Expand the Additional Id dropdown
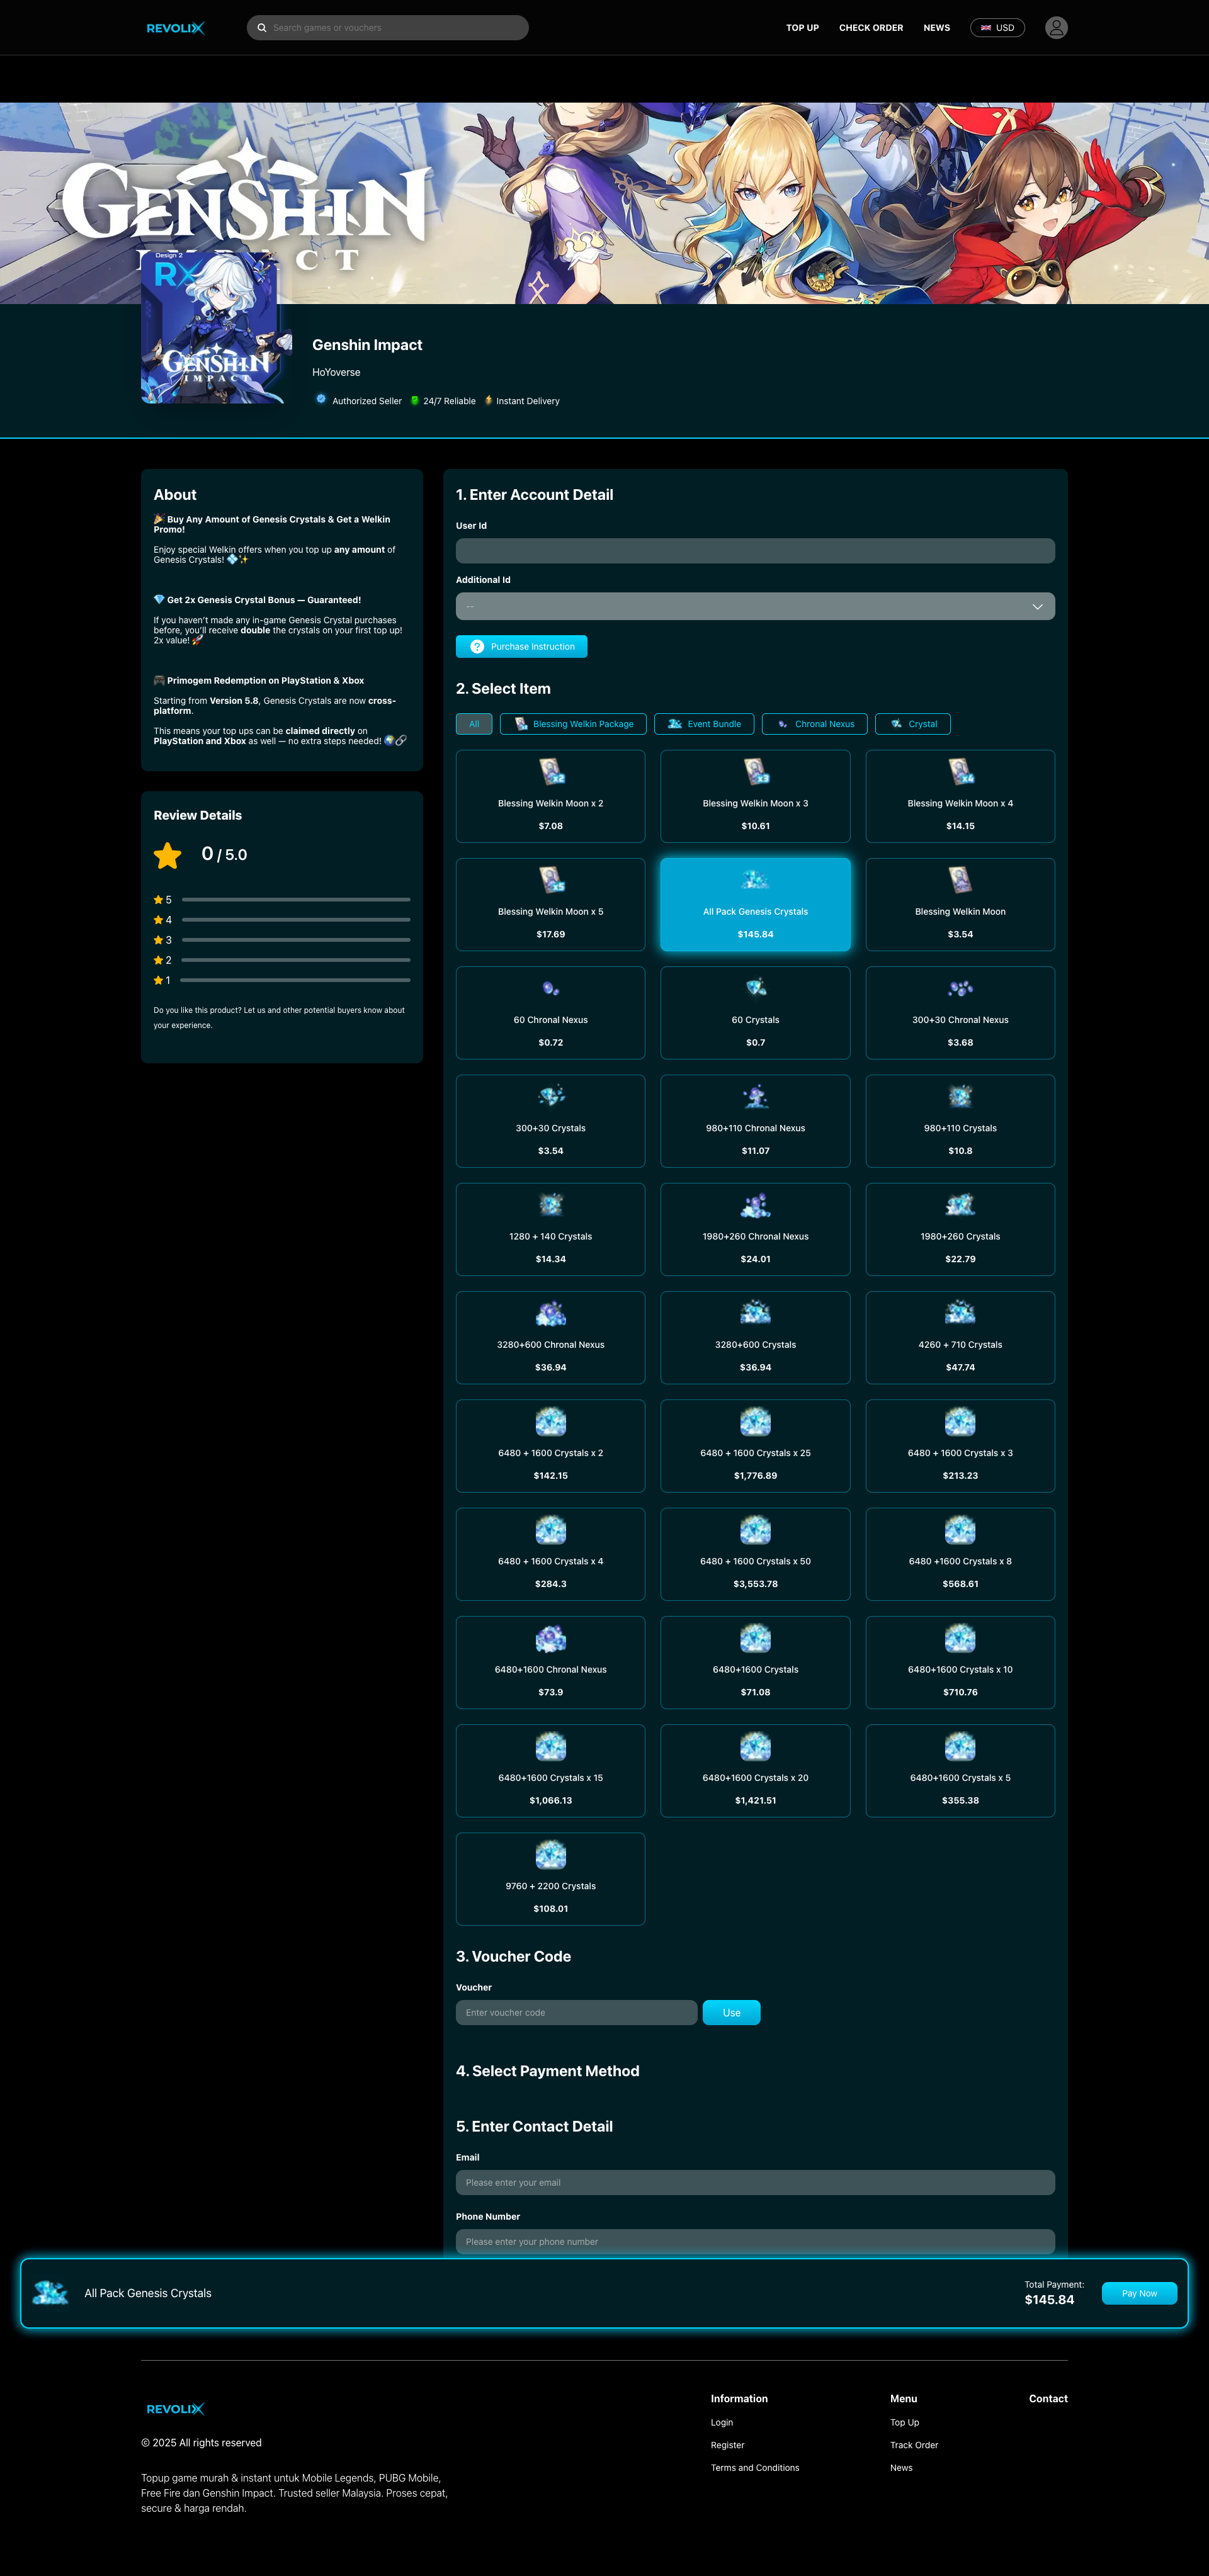The image size is (1209, 2576). [x=755, y=606]
